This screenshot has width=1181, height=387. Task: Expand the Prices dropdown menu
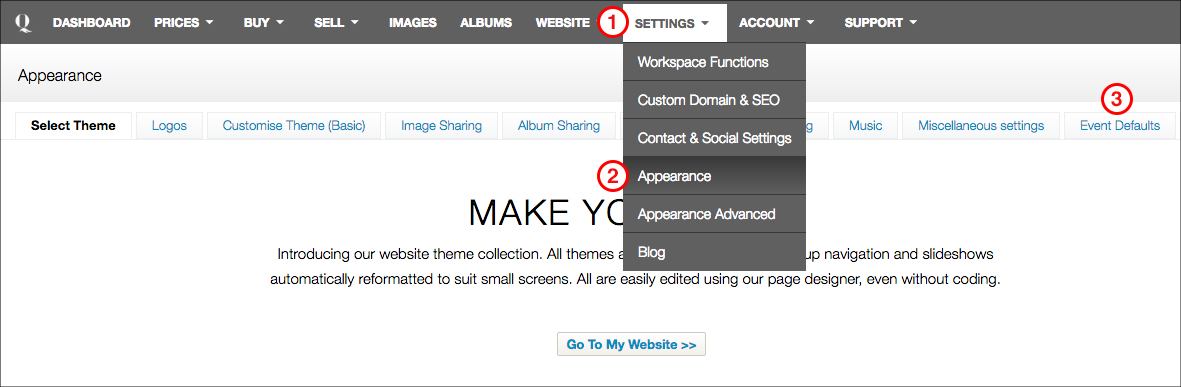click(184, 23)
